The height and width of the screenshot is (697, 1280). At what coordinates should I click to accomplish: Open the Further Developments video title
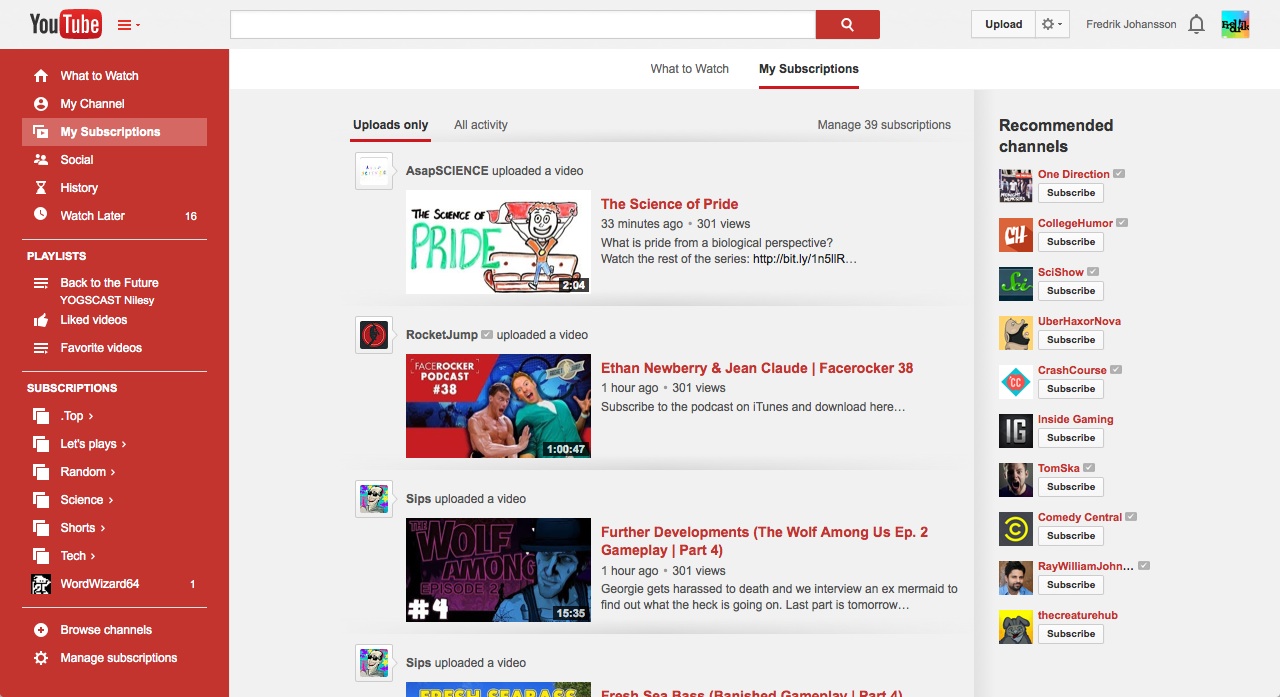(765, 541)
